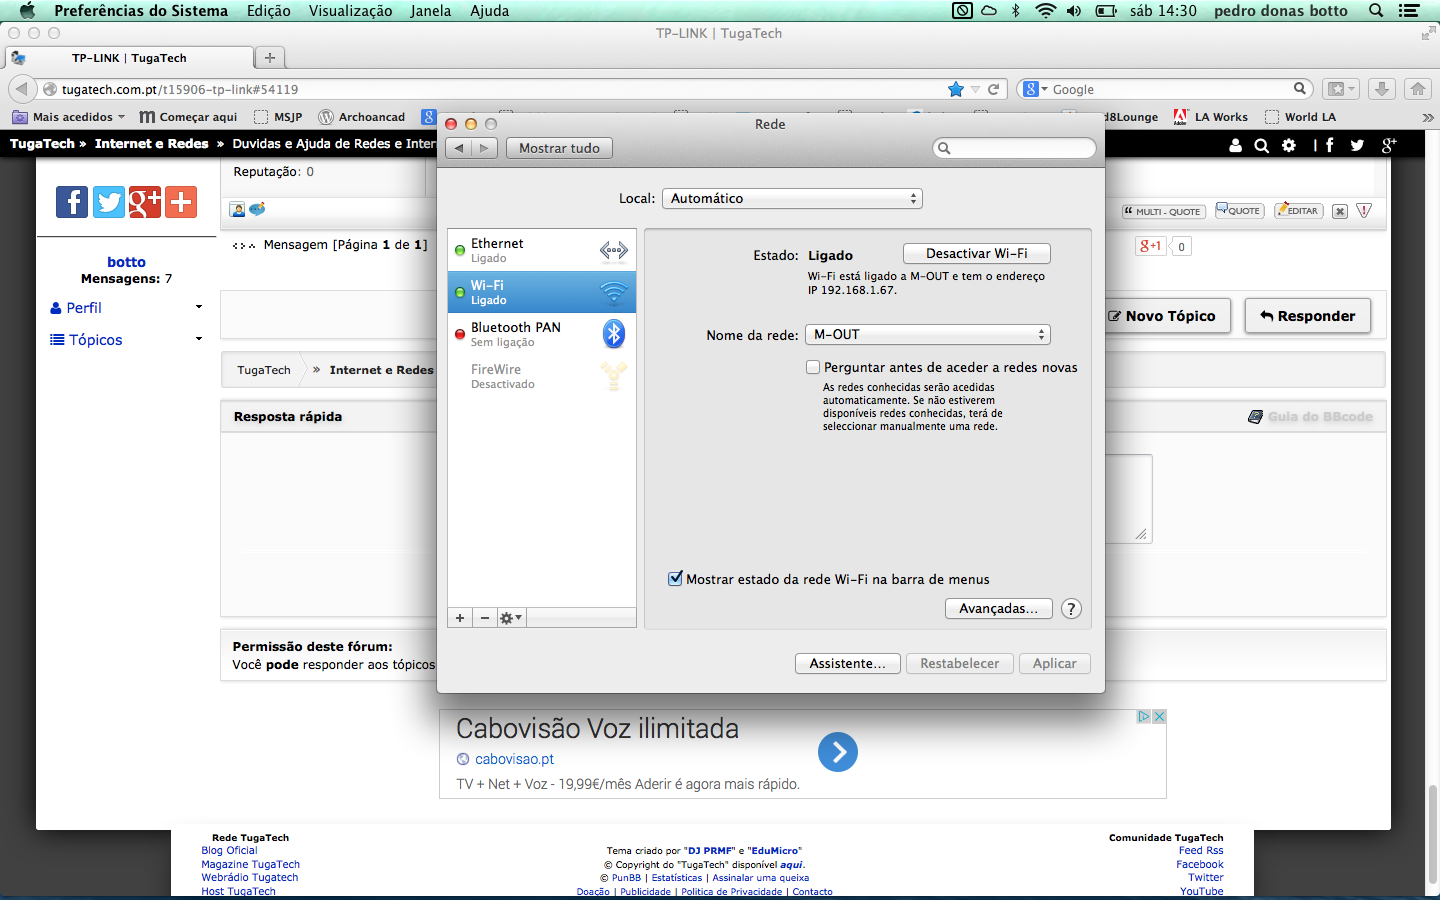This screenshot has height=900, width=1440.
Task: Open the Local 'Automático' dropdown
Action: click(x=792, y=198)
